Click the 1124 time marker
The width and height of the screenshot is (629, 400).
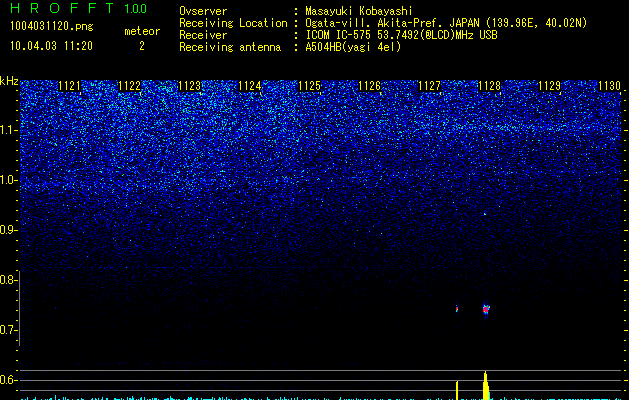click(x=249, y=86)
